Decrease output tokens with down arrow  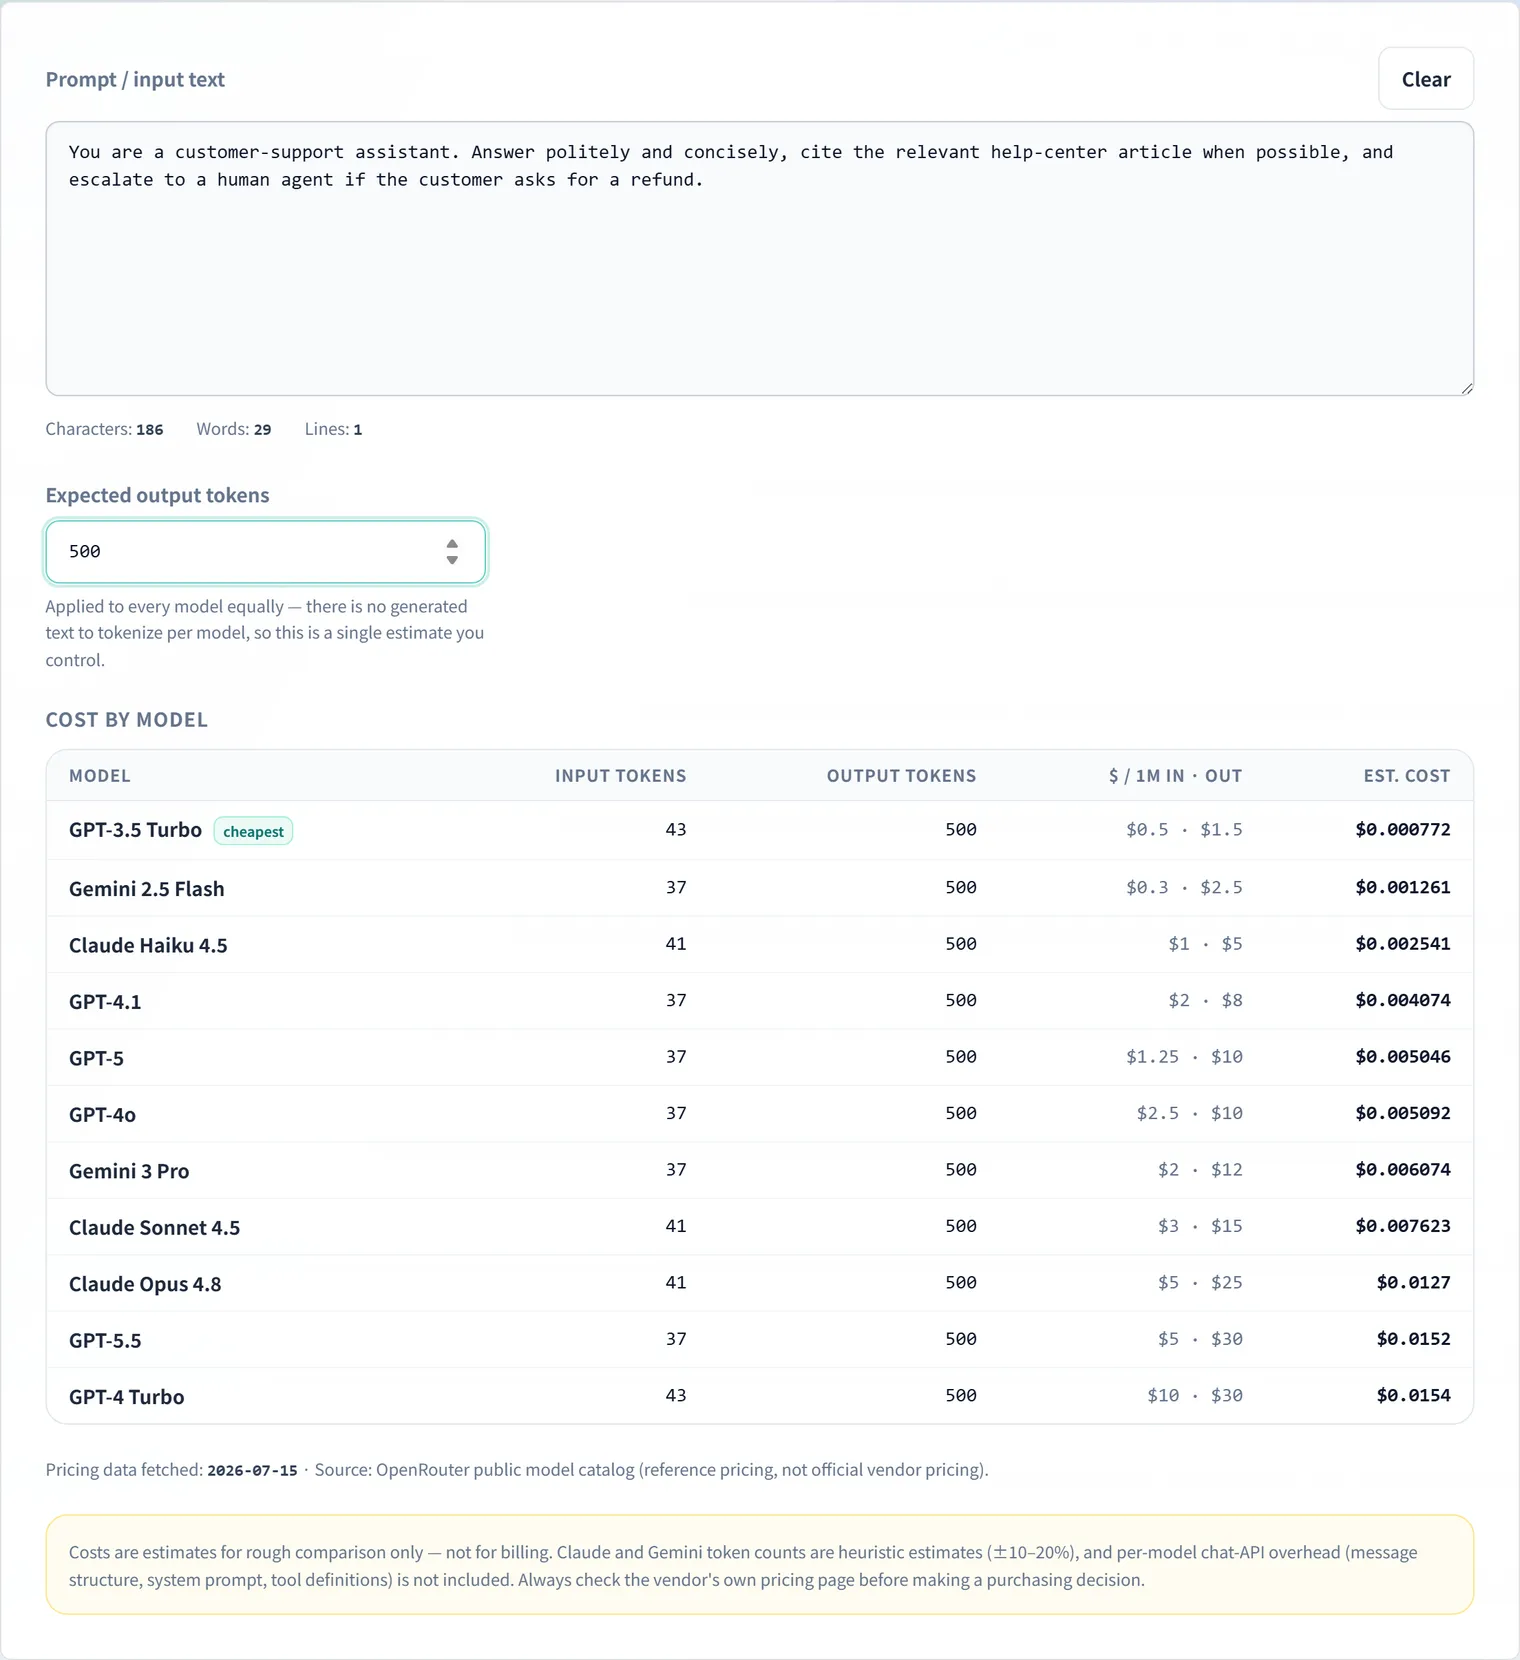pyautogui.click(x=452, y=560)
